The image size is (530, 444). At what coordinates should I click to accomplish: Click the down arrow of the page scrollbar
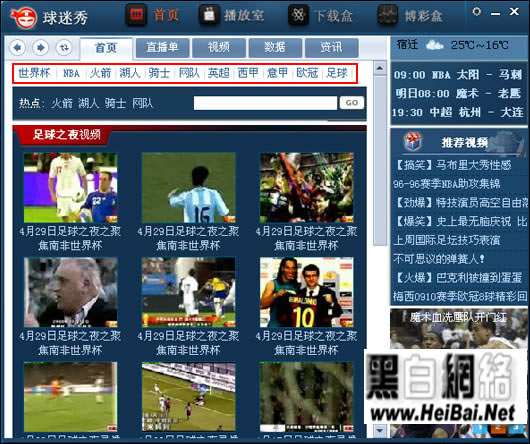pos(380,430)
